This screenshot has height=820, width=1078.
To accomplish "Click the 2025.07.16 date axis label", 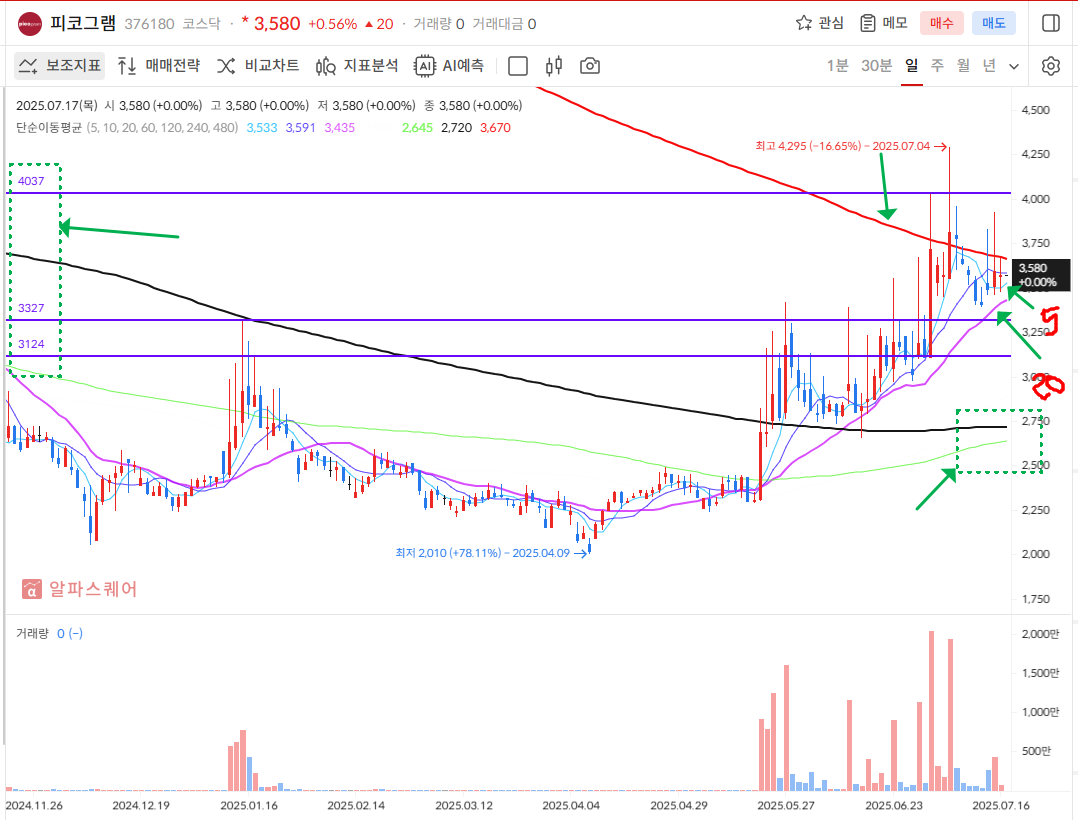I will [1001, 806].
